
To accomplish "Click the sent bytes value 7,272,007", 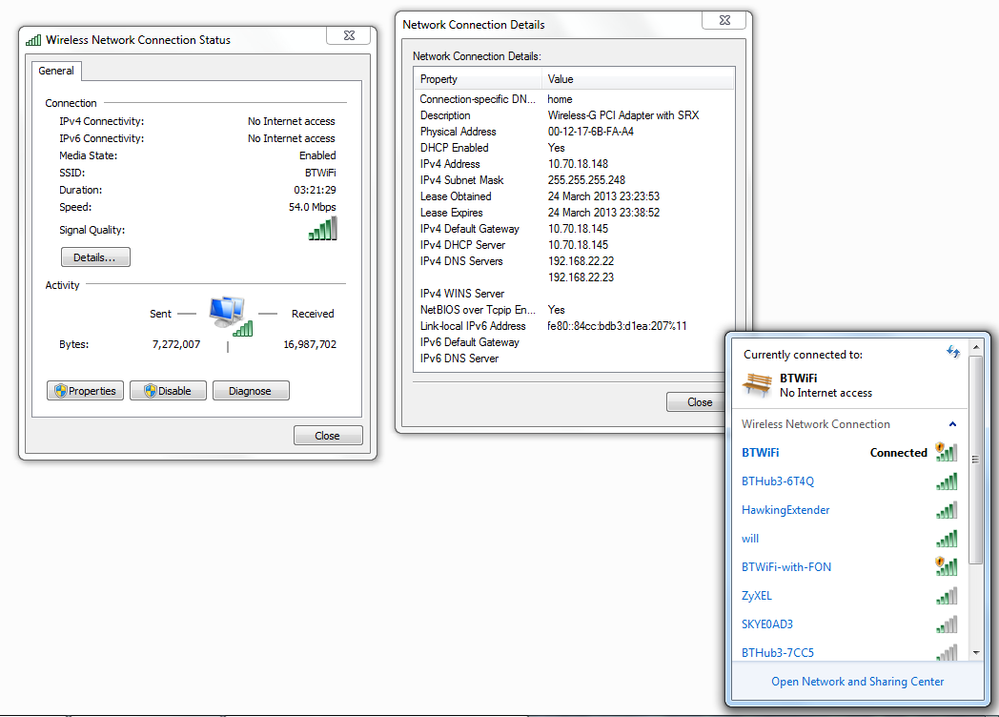I will (176, 344).
